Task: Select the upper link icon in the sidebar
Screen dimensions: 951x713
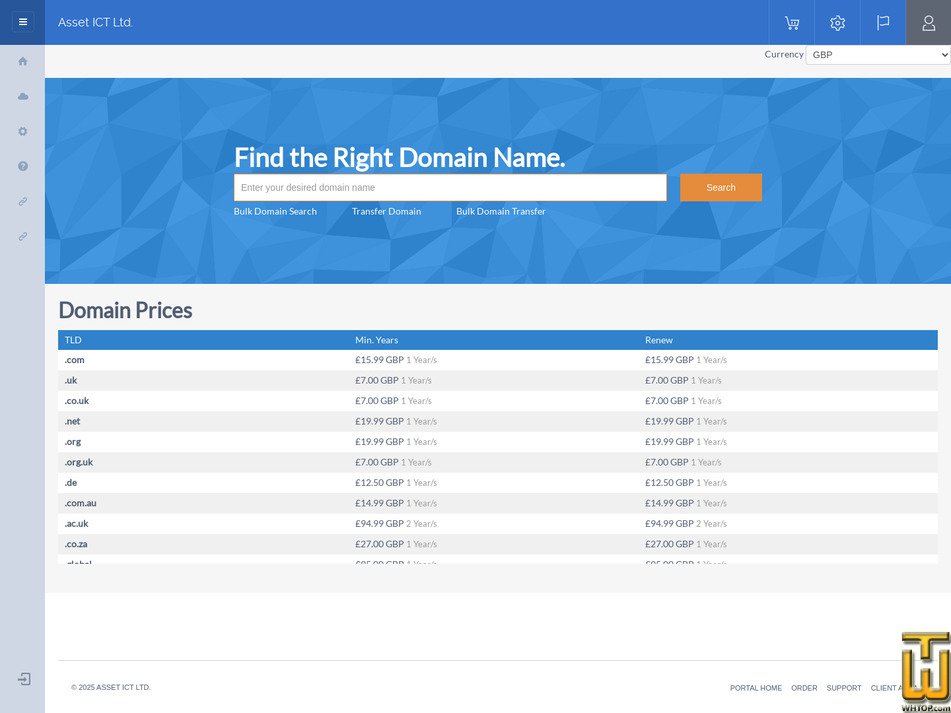Action: click(x=22, y=201)
